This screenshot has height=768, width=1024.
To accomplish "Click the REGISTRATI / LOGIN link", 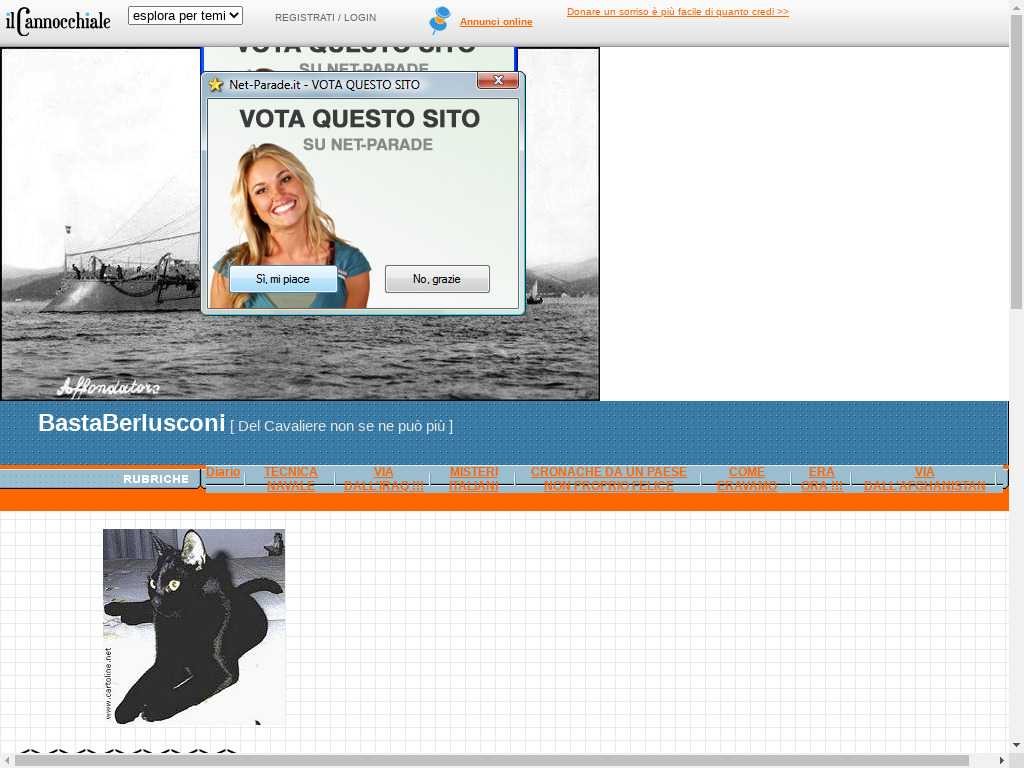I will coord(325,18).
